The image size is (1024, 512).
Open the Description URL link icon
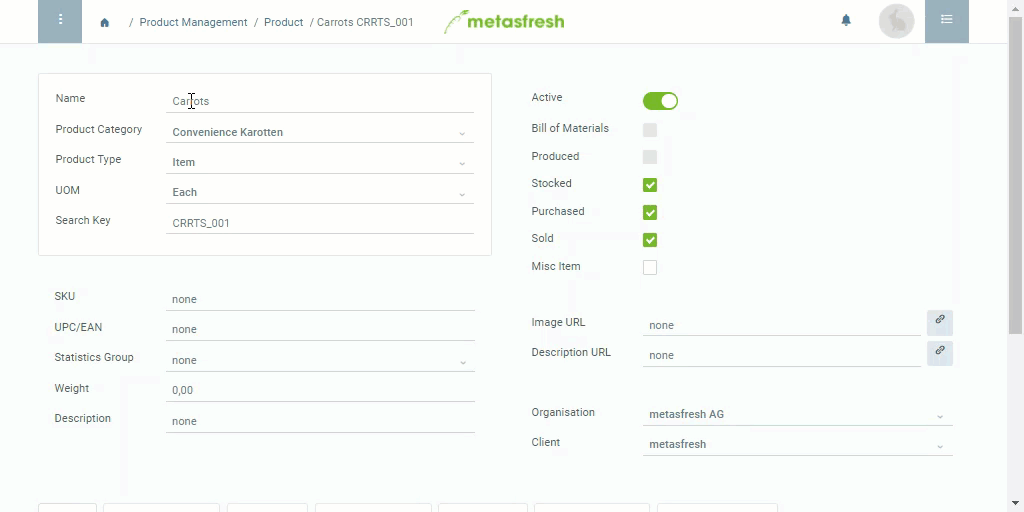tap(940, 353)
